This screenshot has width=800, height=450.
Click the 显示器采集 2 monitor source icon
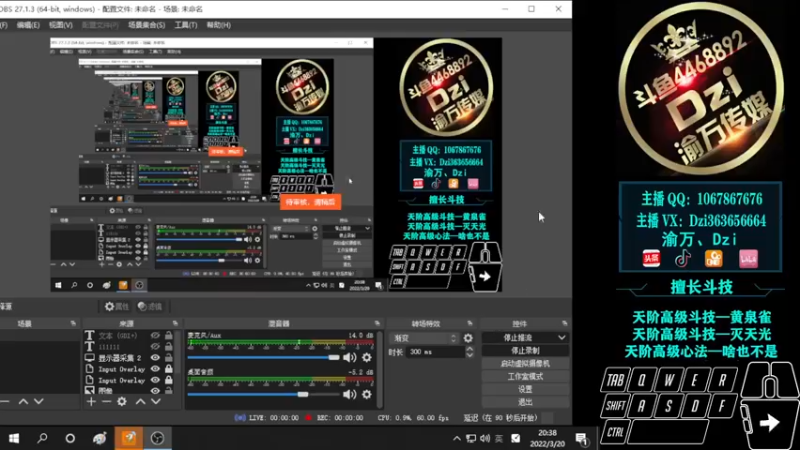pos(89,358)
